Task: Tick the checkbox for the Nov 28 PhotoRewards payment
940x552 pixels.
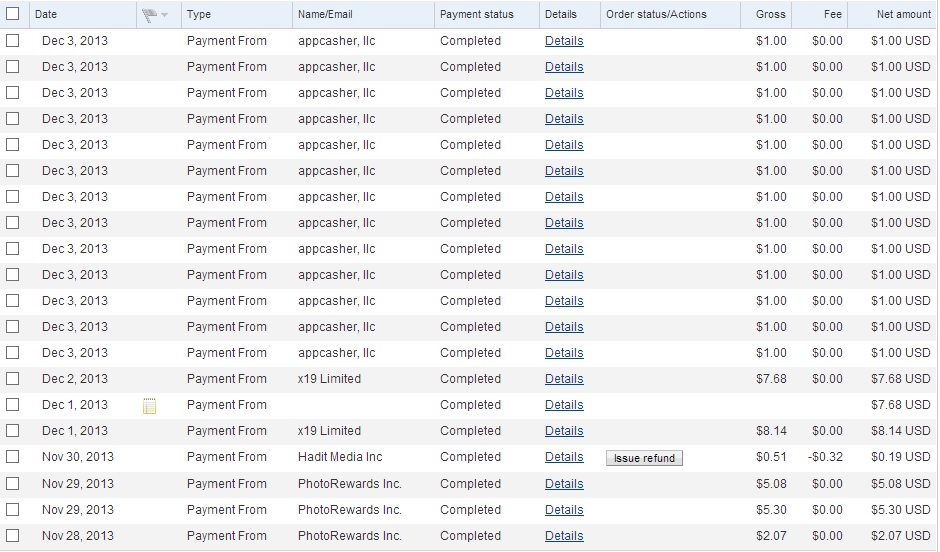Action: pyautogui.click(x=13, y=536)
